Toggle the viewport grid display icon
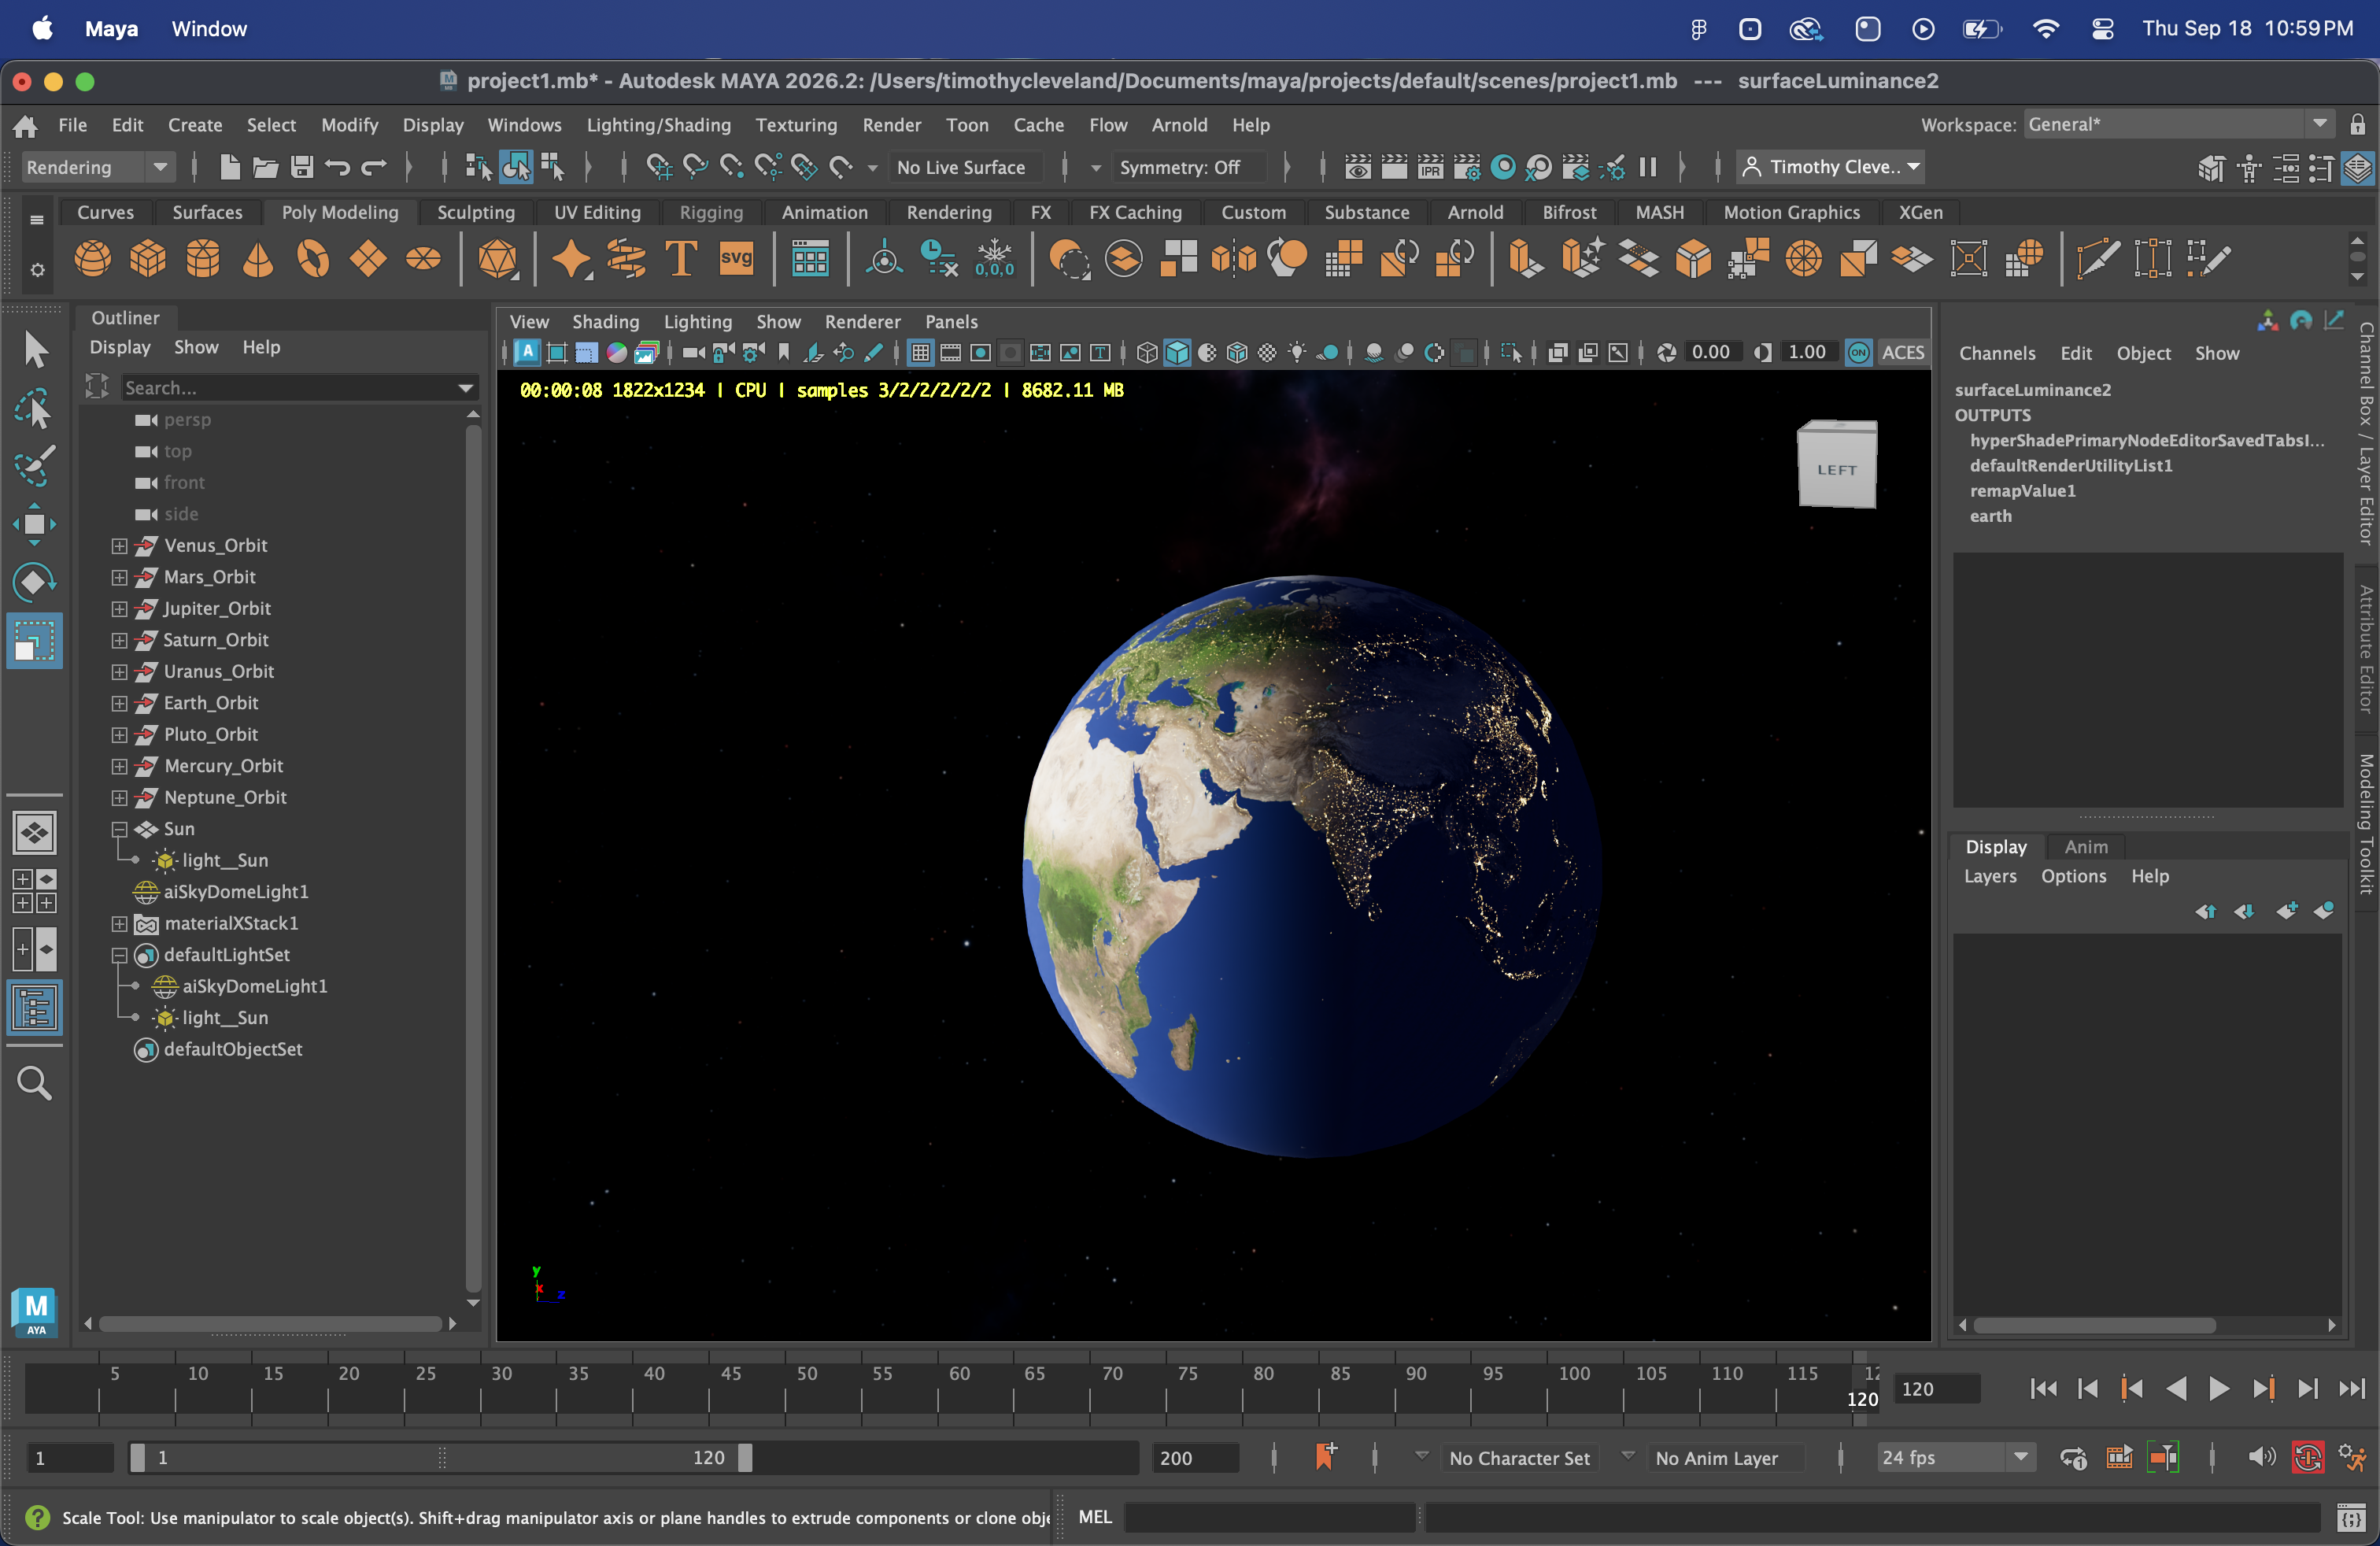This screenshot has height=1546, width=2380. [x=920, y=352]
